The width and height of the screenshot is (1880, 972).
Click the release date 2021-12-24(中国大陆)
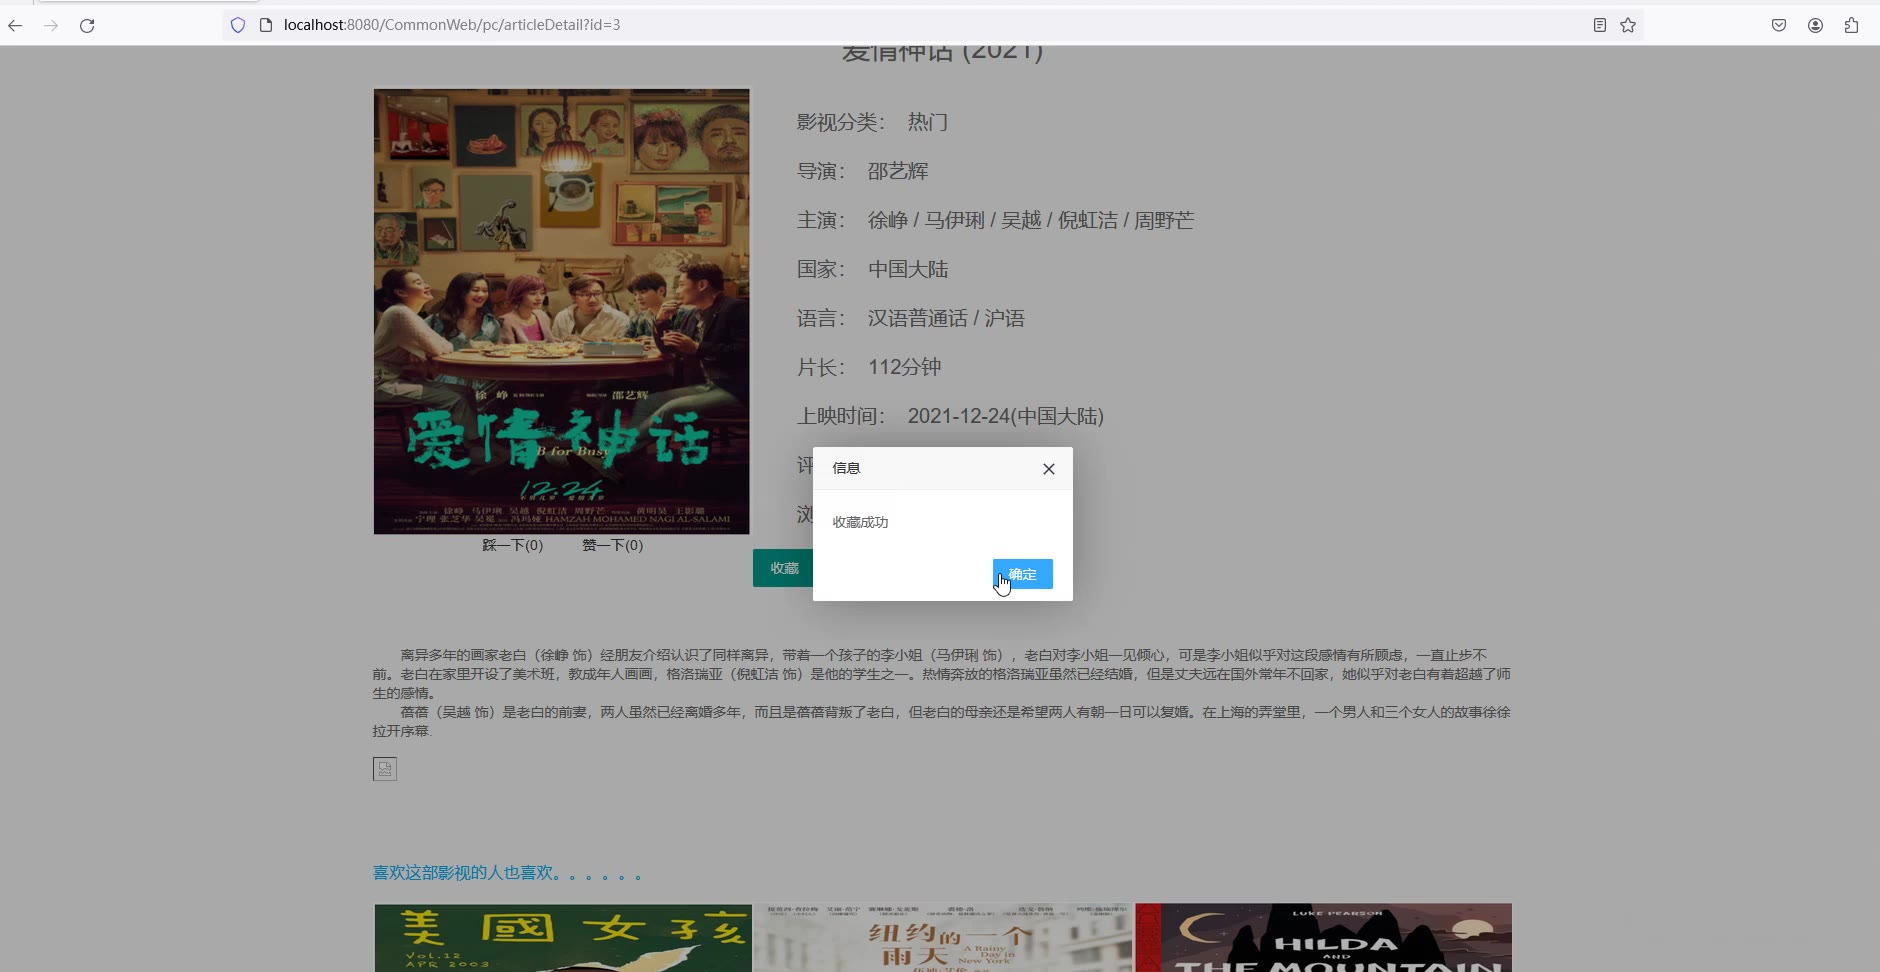pos(1006,416)
